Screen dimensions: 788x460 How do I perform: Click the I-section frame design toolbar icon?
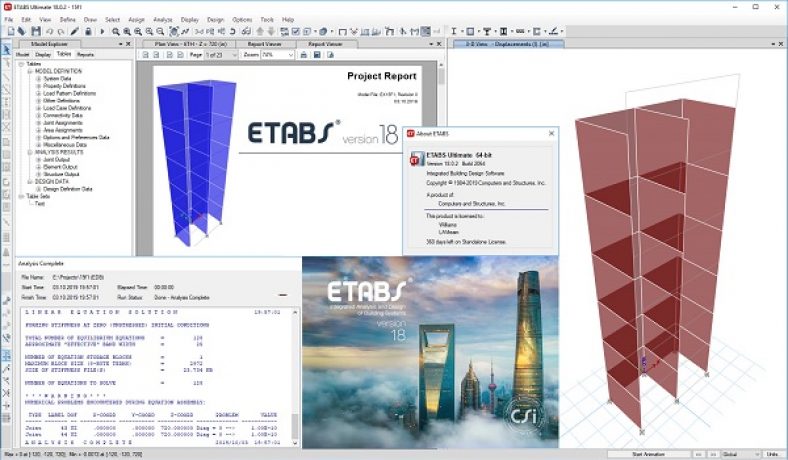tap(454, 32)
